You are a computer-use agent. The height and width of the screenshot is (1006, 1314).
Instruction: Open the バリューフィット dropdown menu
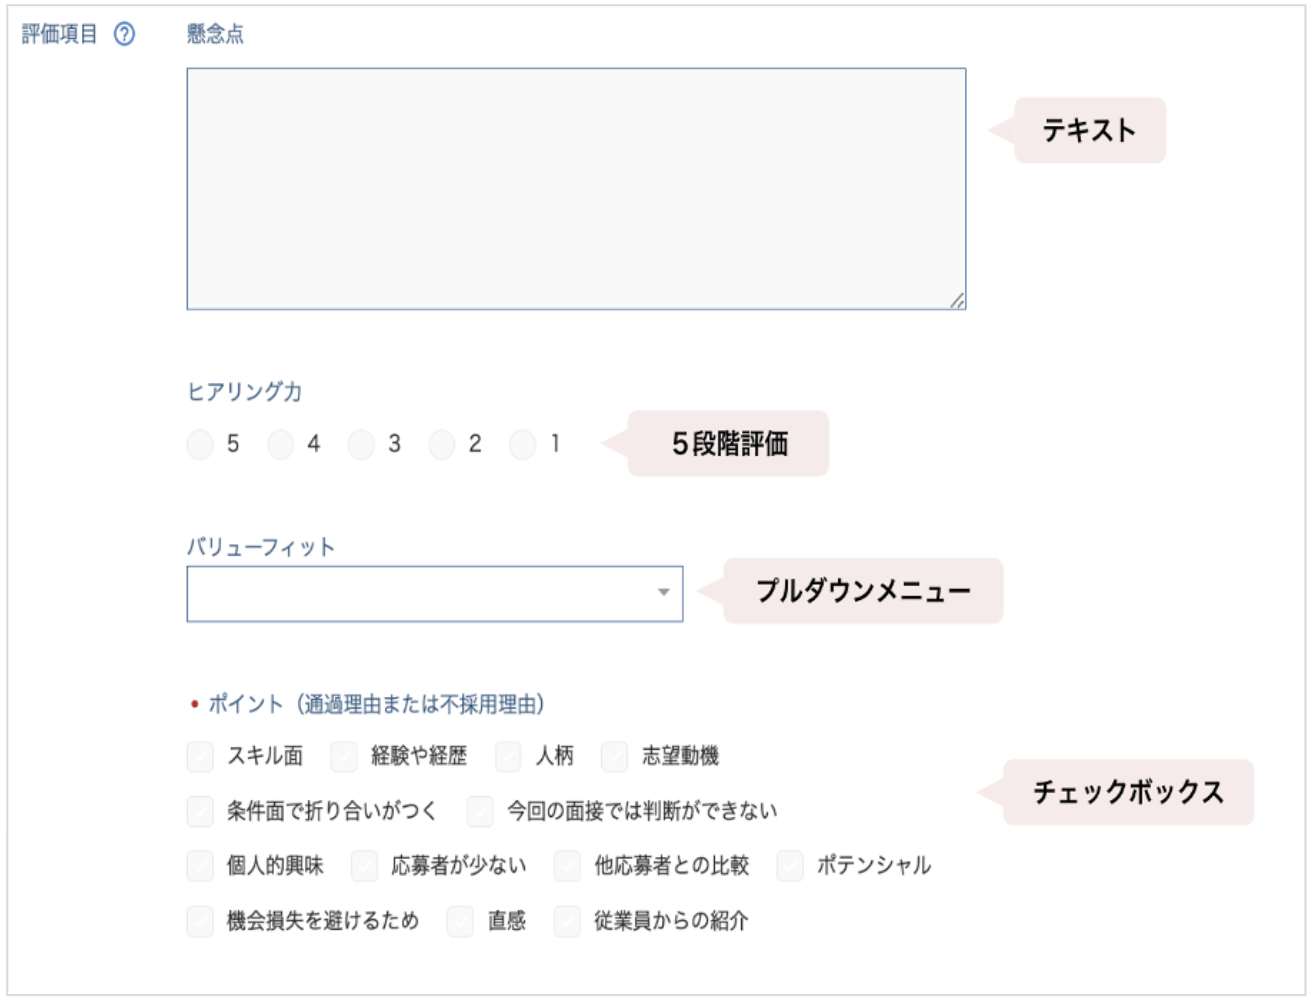tap(435, 594)
